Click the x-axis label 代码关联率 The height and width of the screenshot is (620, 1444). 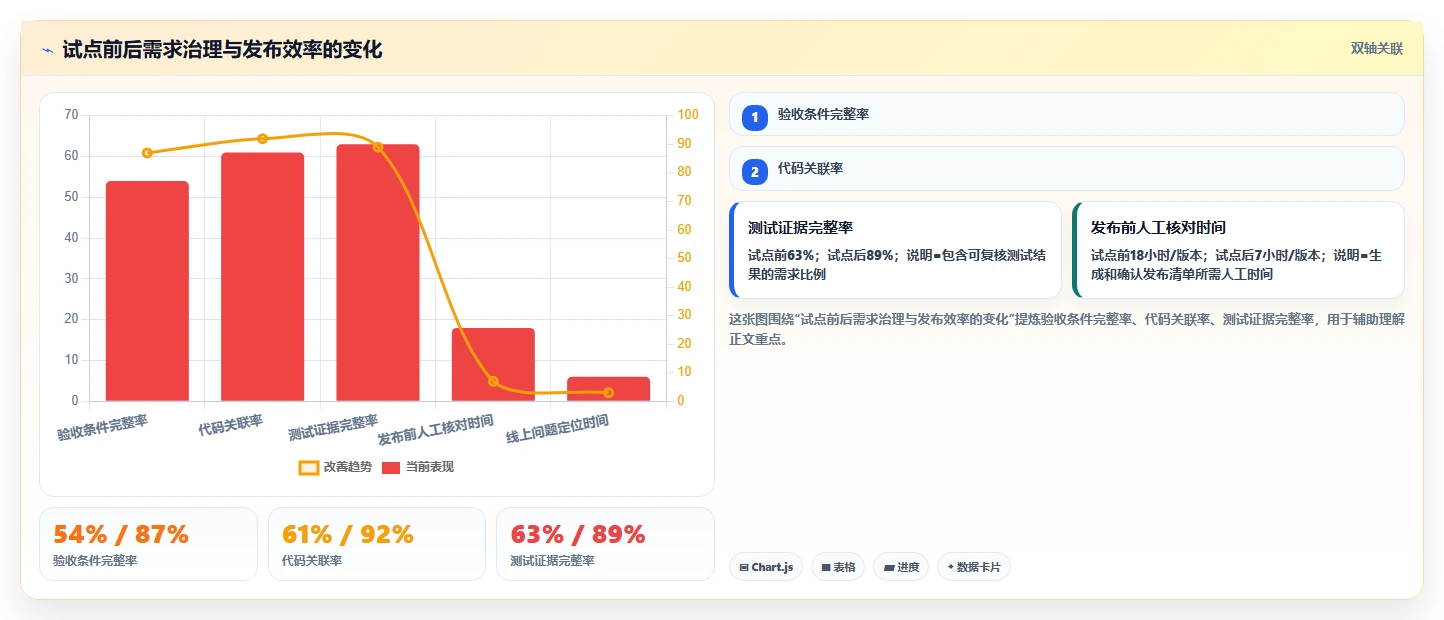(x=231, y=426)
